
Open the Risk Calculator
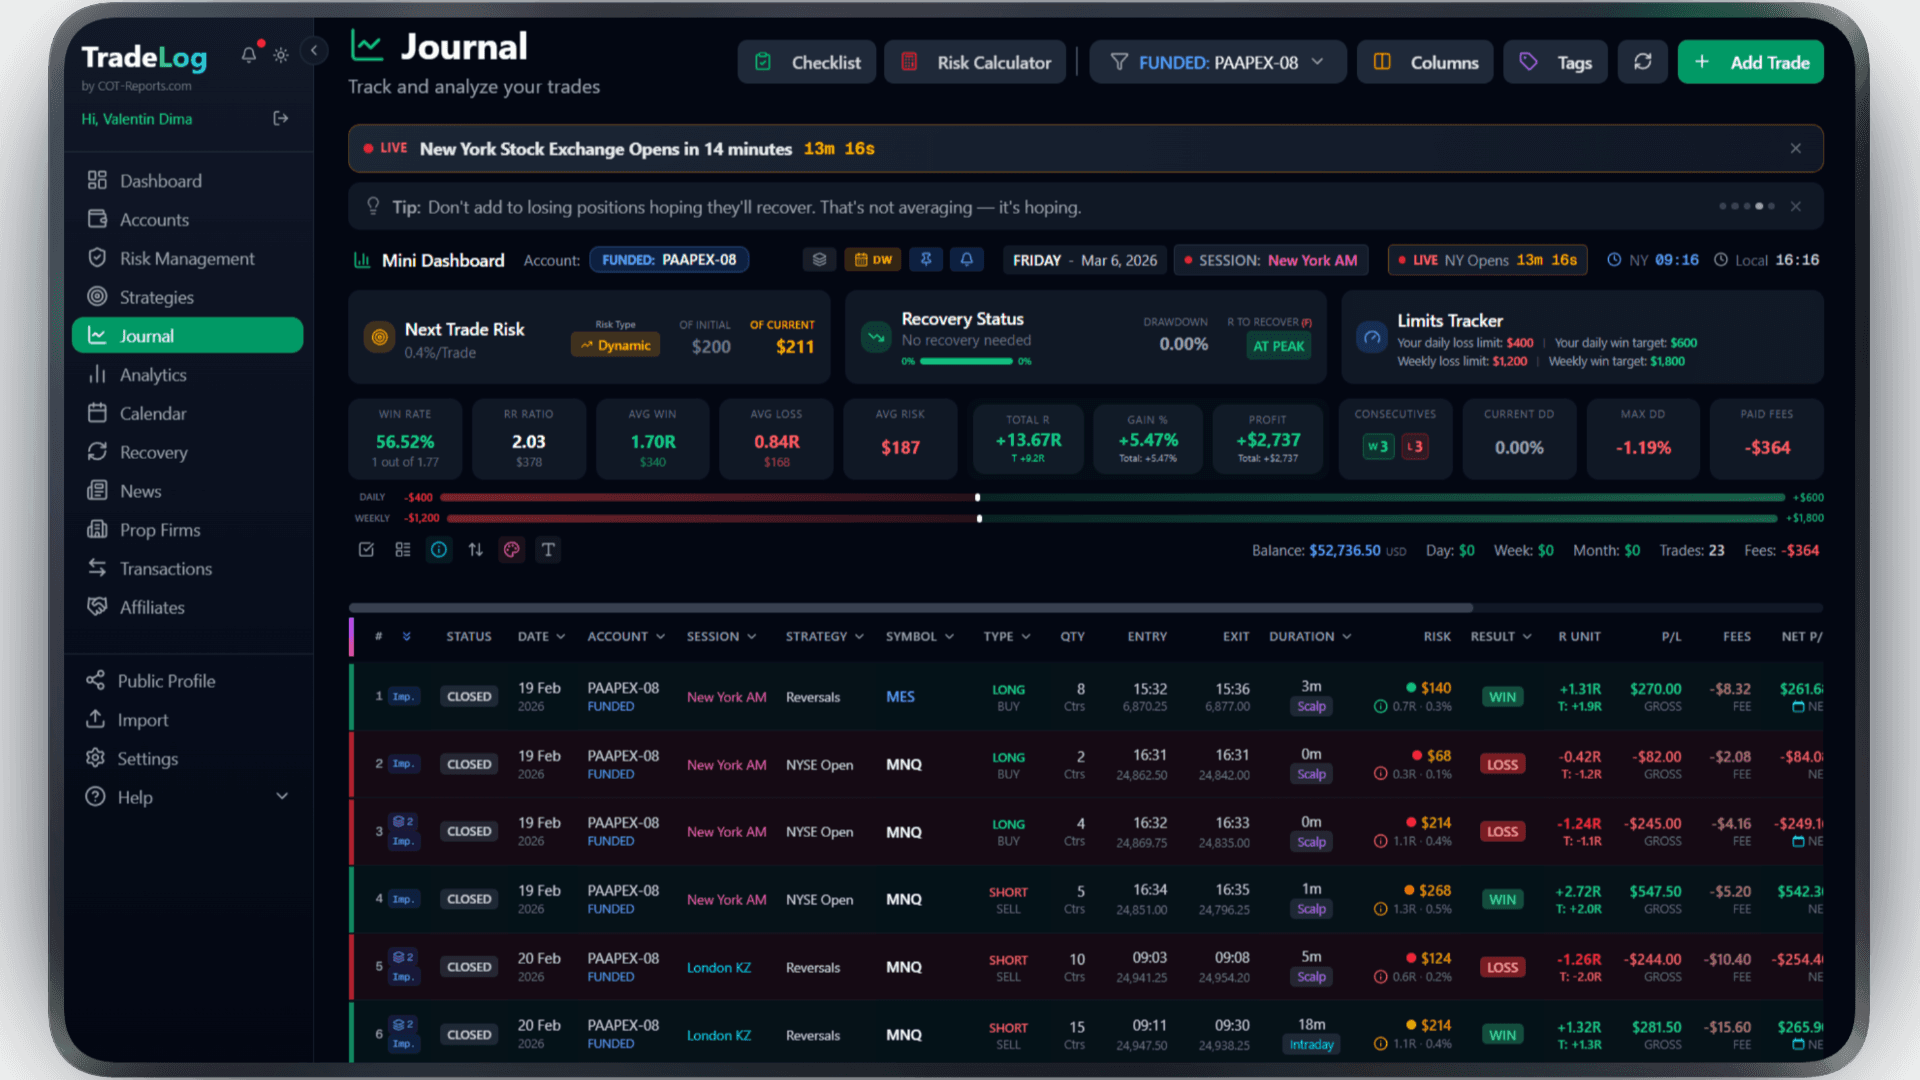[x=974, y=61]
